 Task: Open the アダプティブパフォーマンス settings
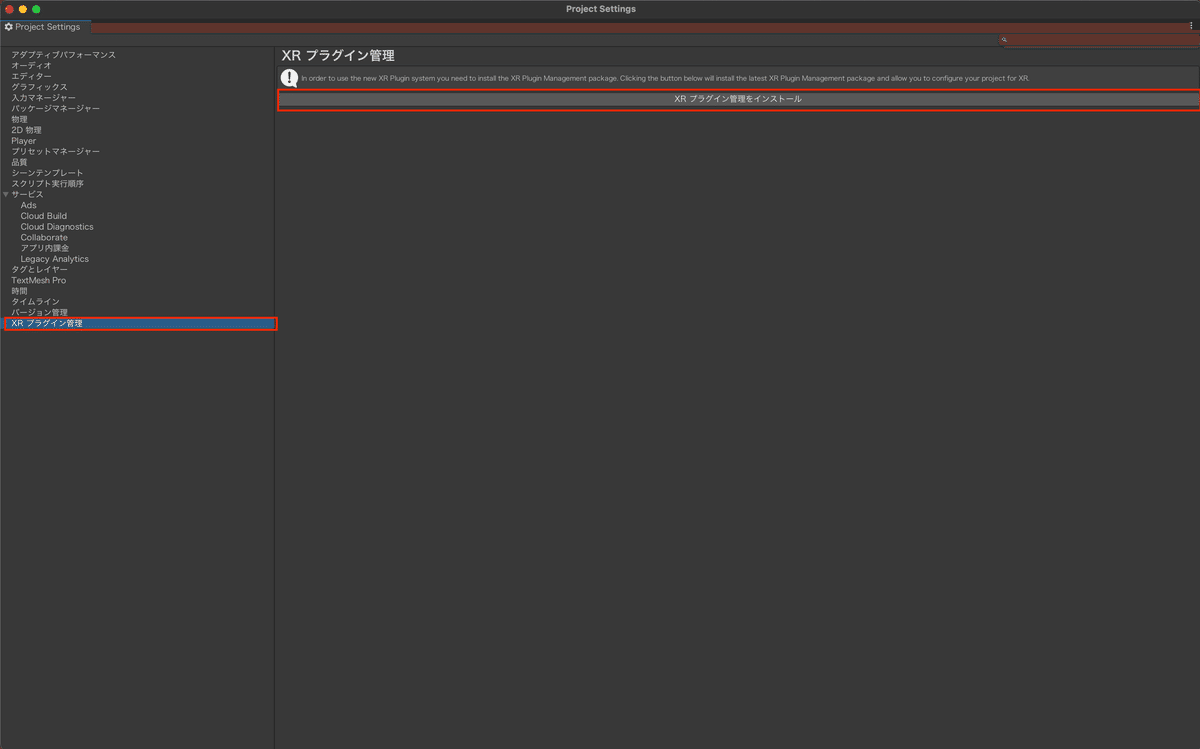coord(64,55)
